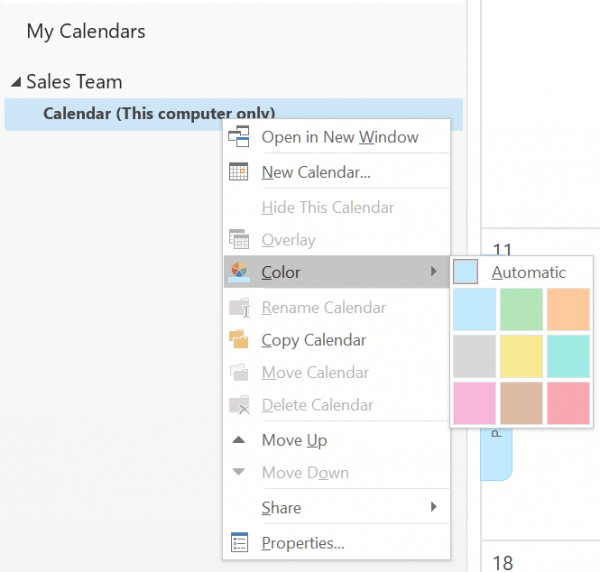The height and width of the screenshot is (572, 600).
Task: Click the Overlay calendar icon
Action: [x=239, y=239]
